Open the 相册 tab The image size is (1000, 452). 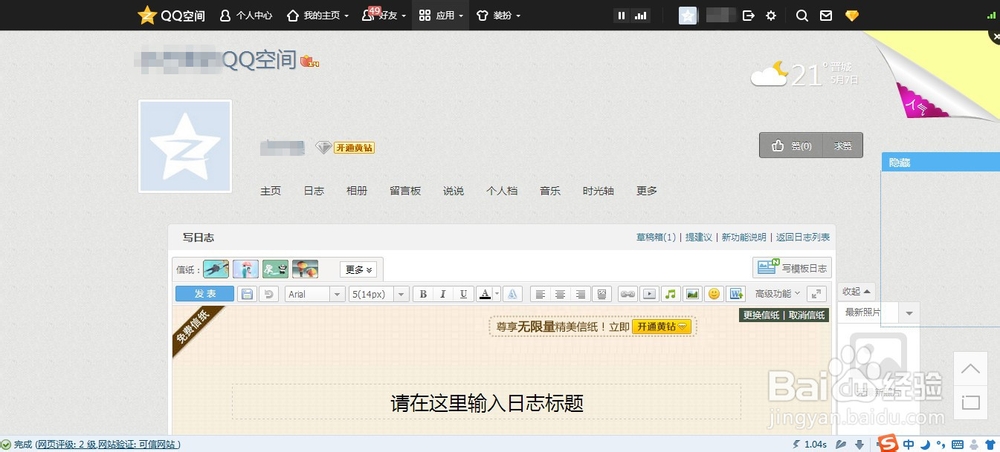point(357,191)
